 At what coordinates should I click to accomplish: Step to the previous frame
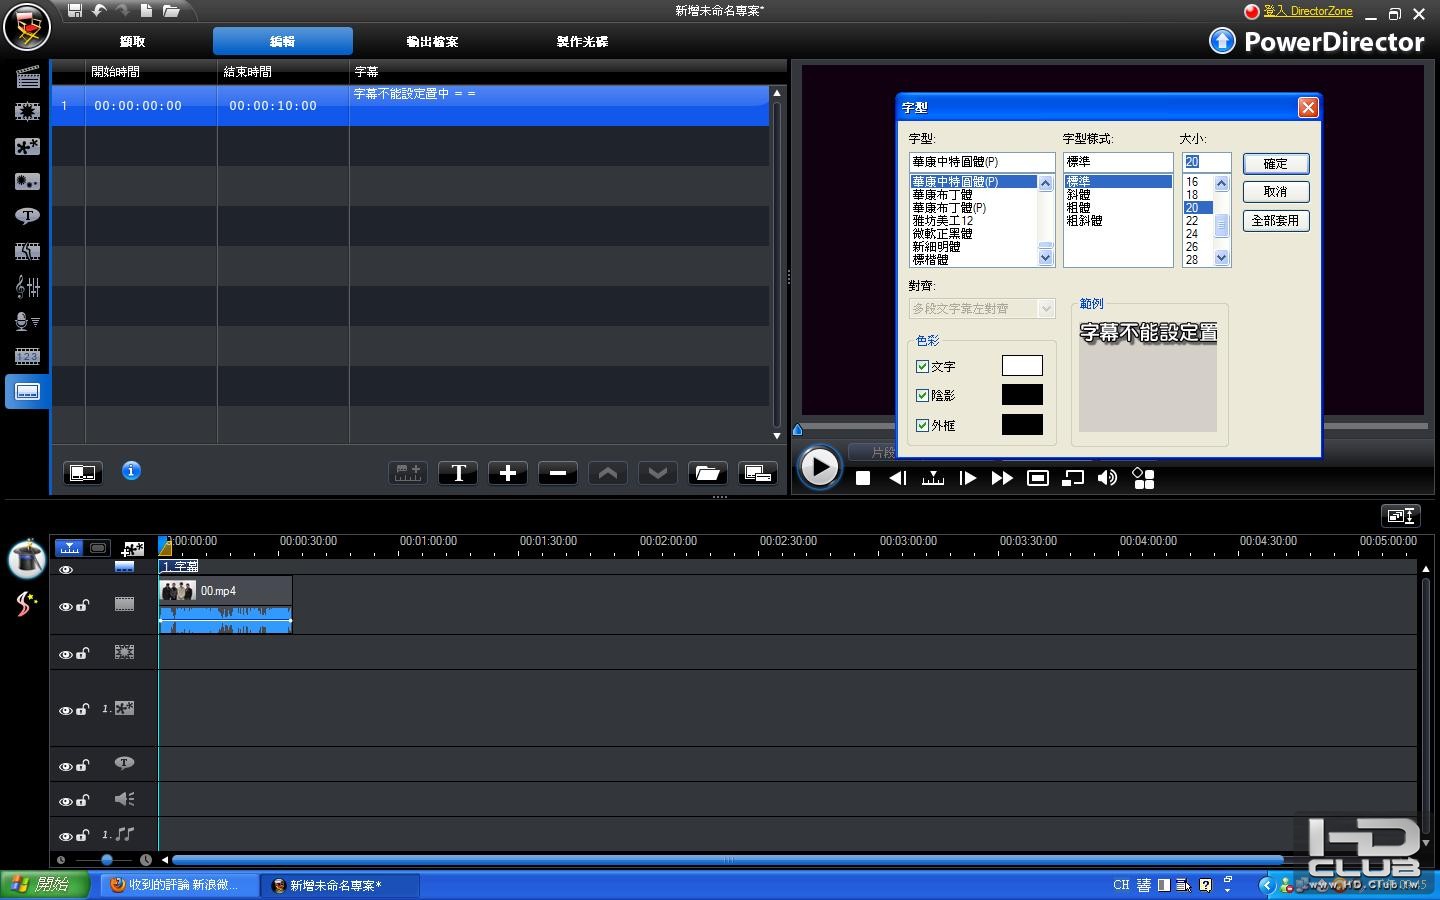coord(897,478)
